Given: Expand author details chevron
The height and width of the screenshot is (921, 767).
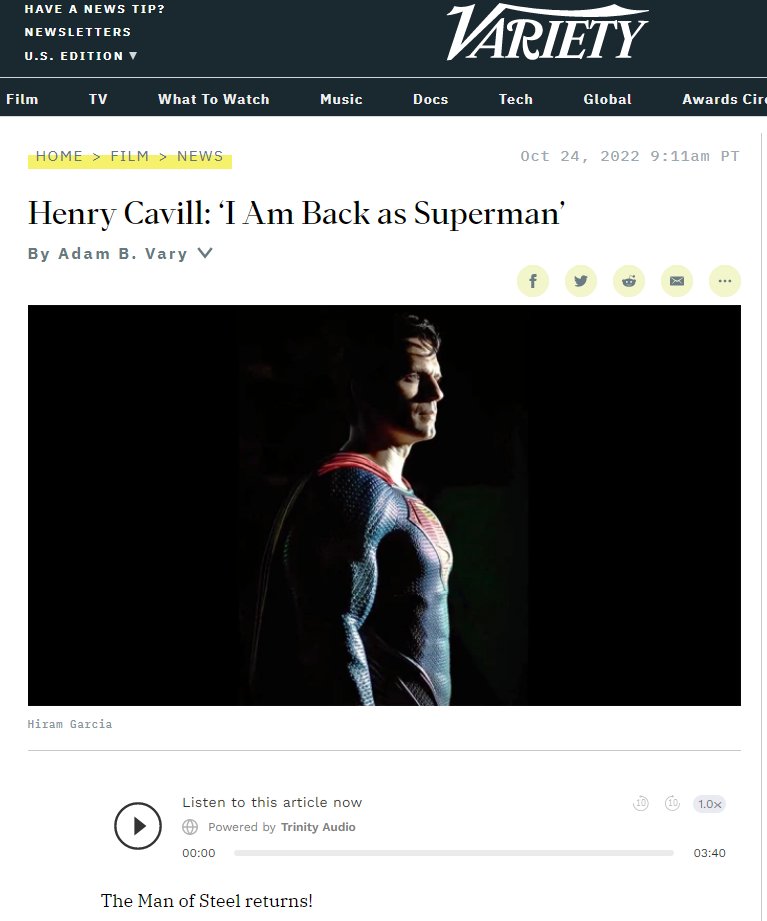Looking at the screenshot, I should [204, 253].
